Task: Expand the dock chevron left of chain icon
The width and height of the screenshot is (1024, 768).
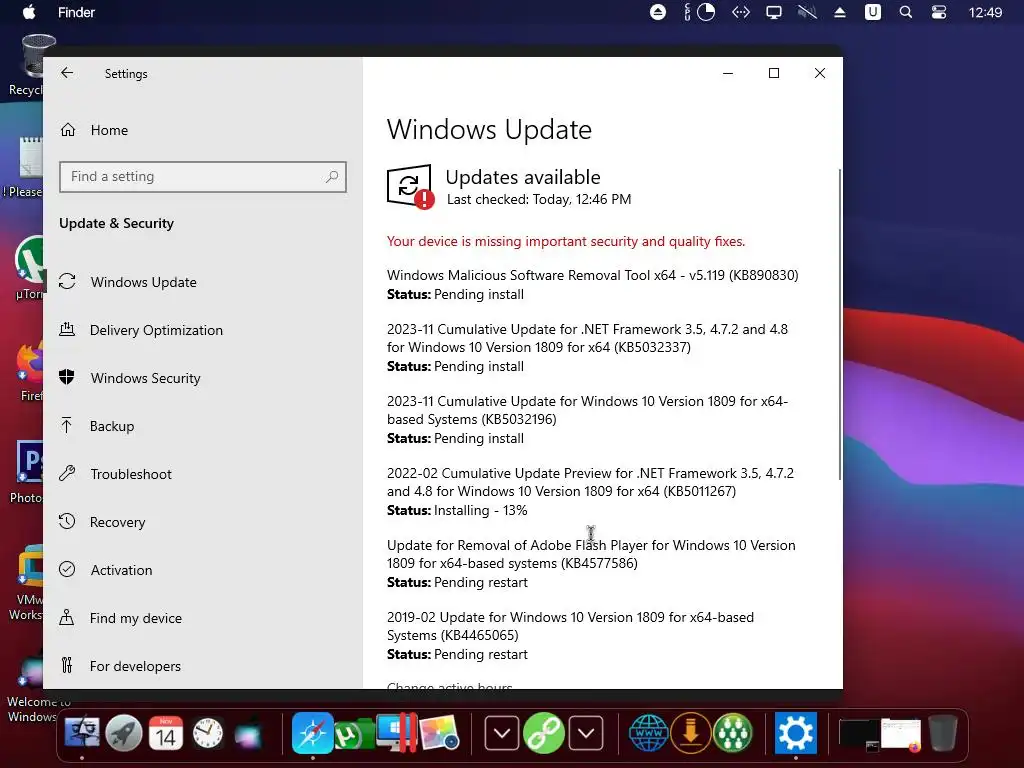Action: coord(502,733)
